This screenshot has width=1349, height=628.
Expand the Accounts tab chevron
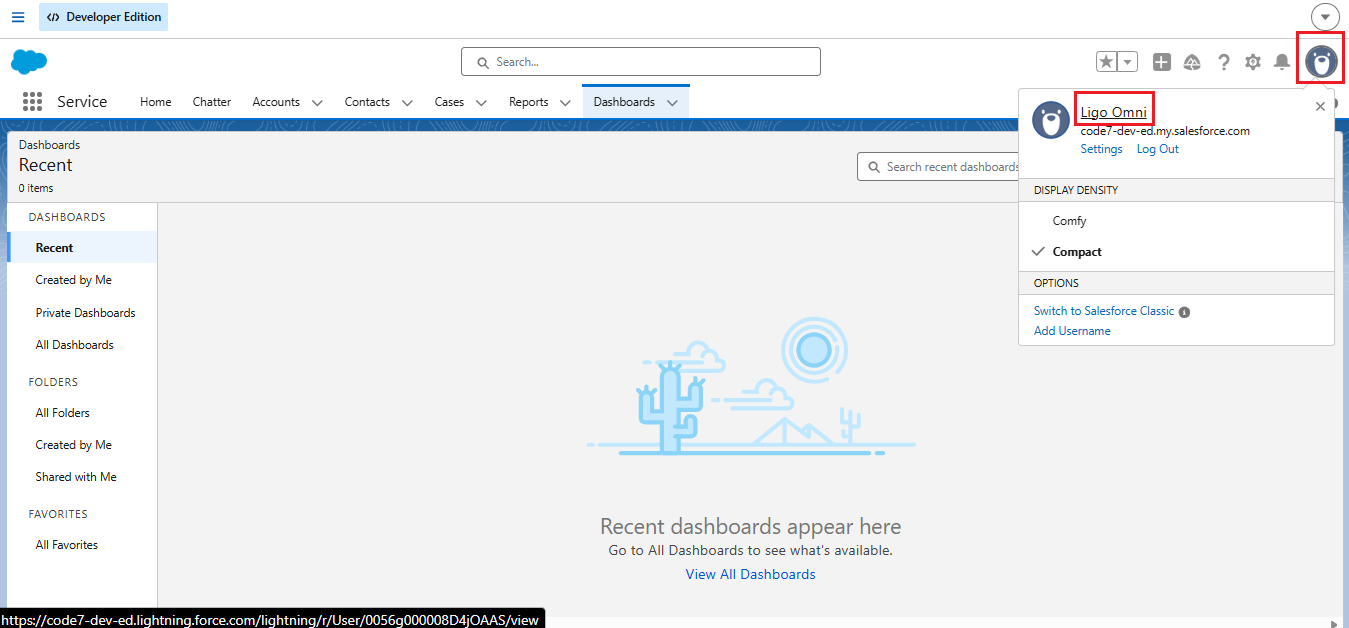(x=317, y=103)
